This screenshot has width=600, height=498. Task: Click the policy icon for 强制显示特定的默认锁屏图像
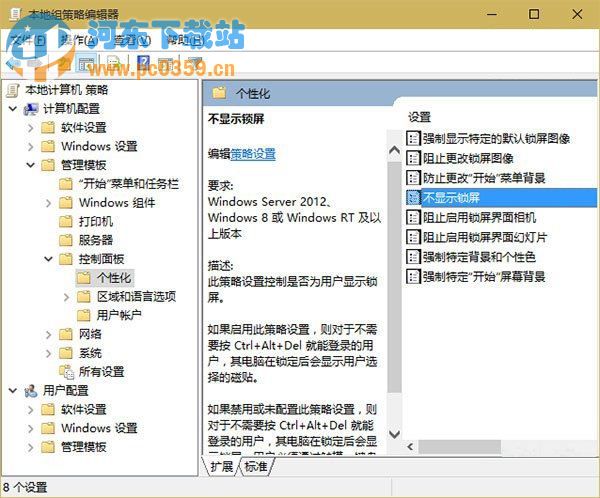(x=413, y=138)
